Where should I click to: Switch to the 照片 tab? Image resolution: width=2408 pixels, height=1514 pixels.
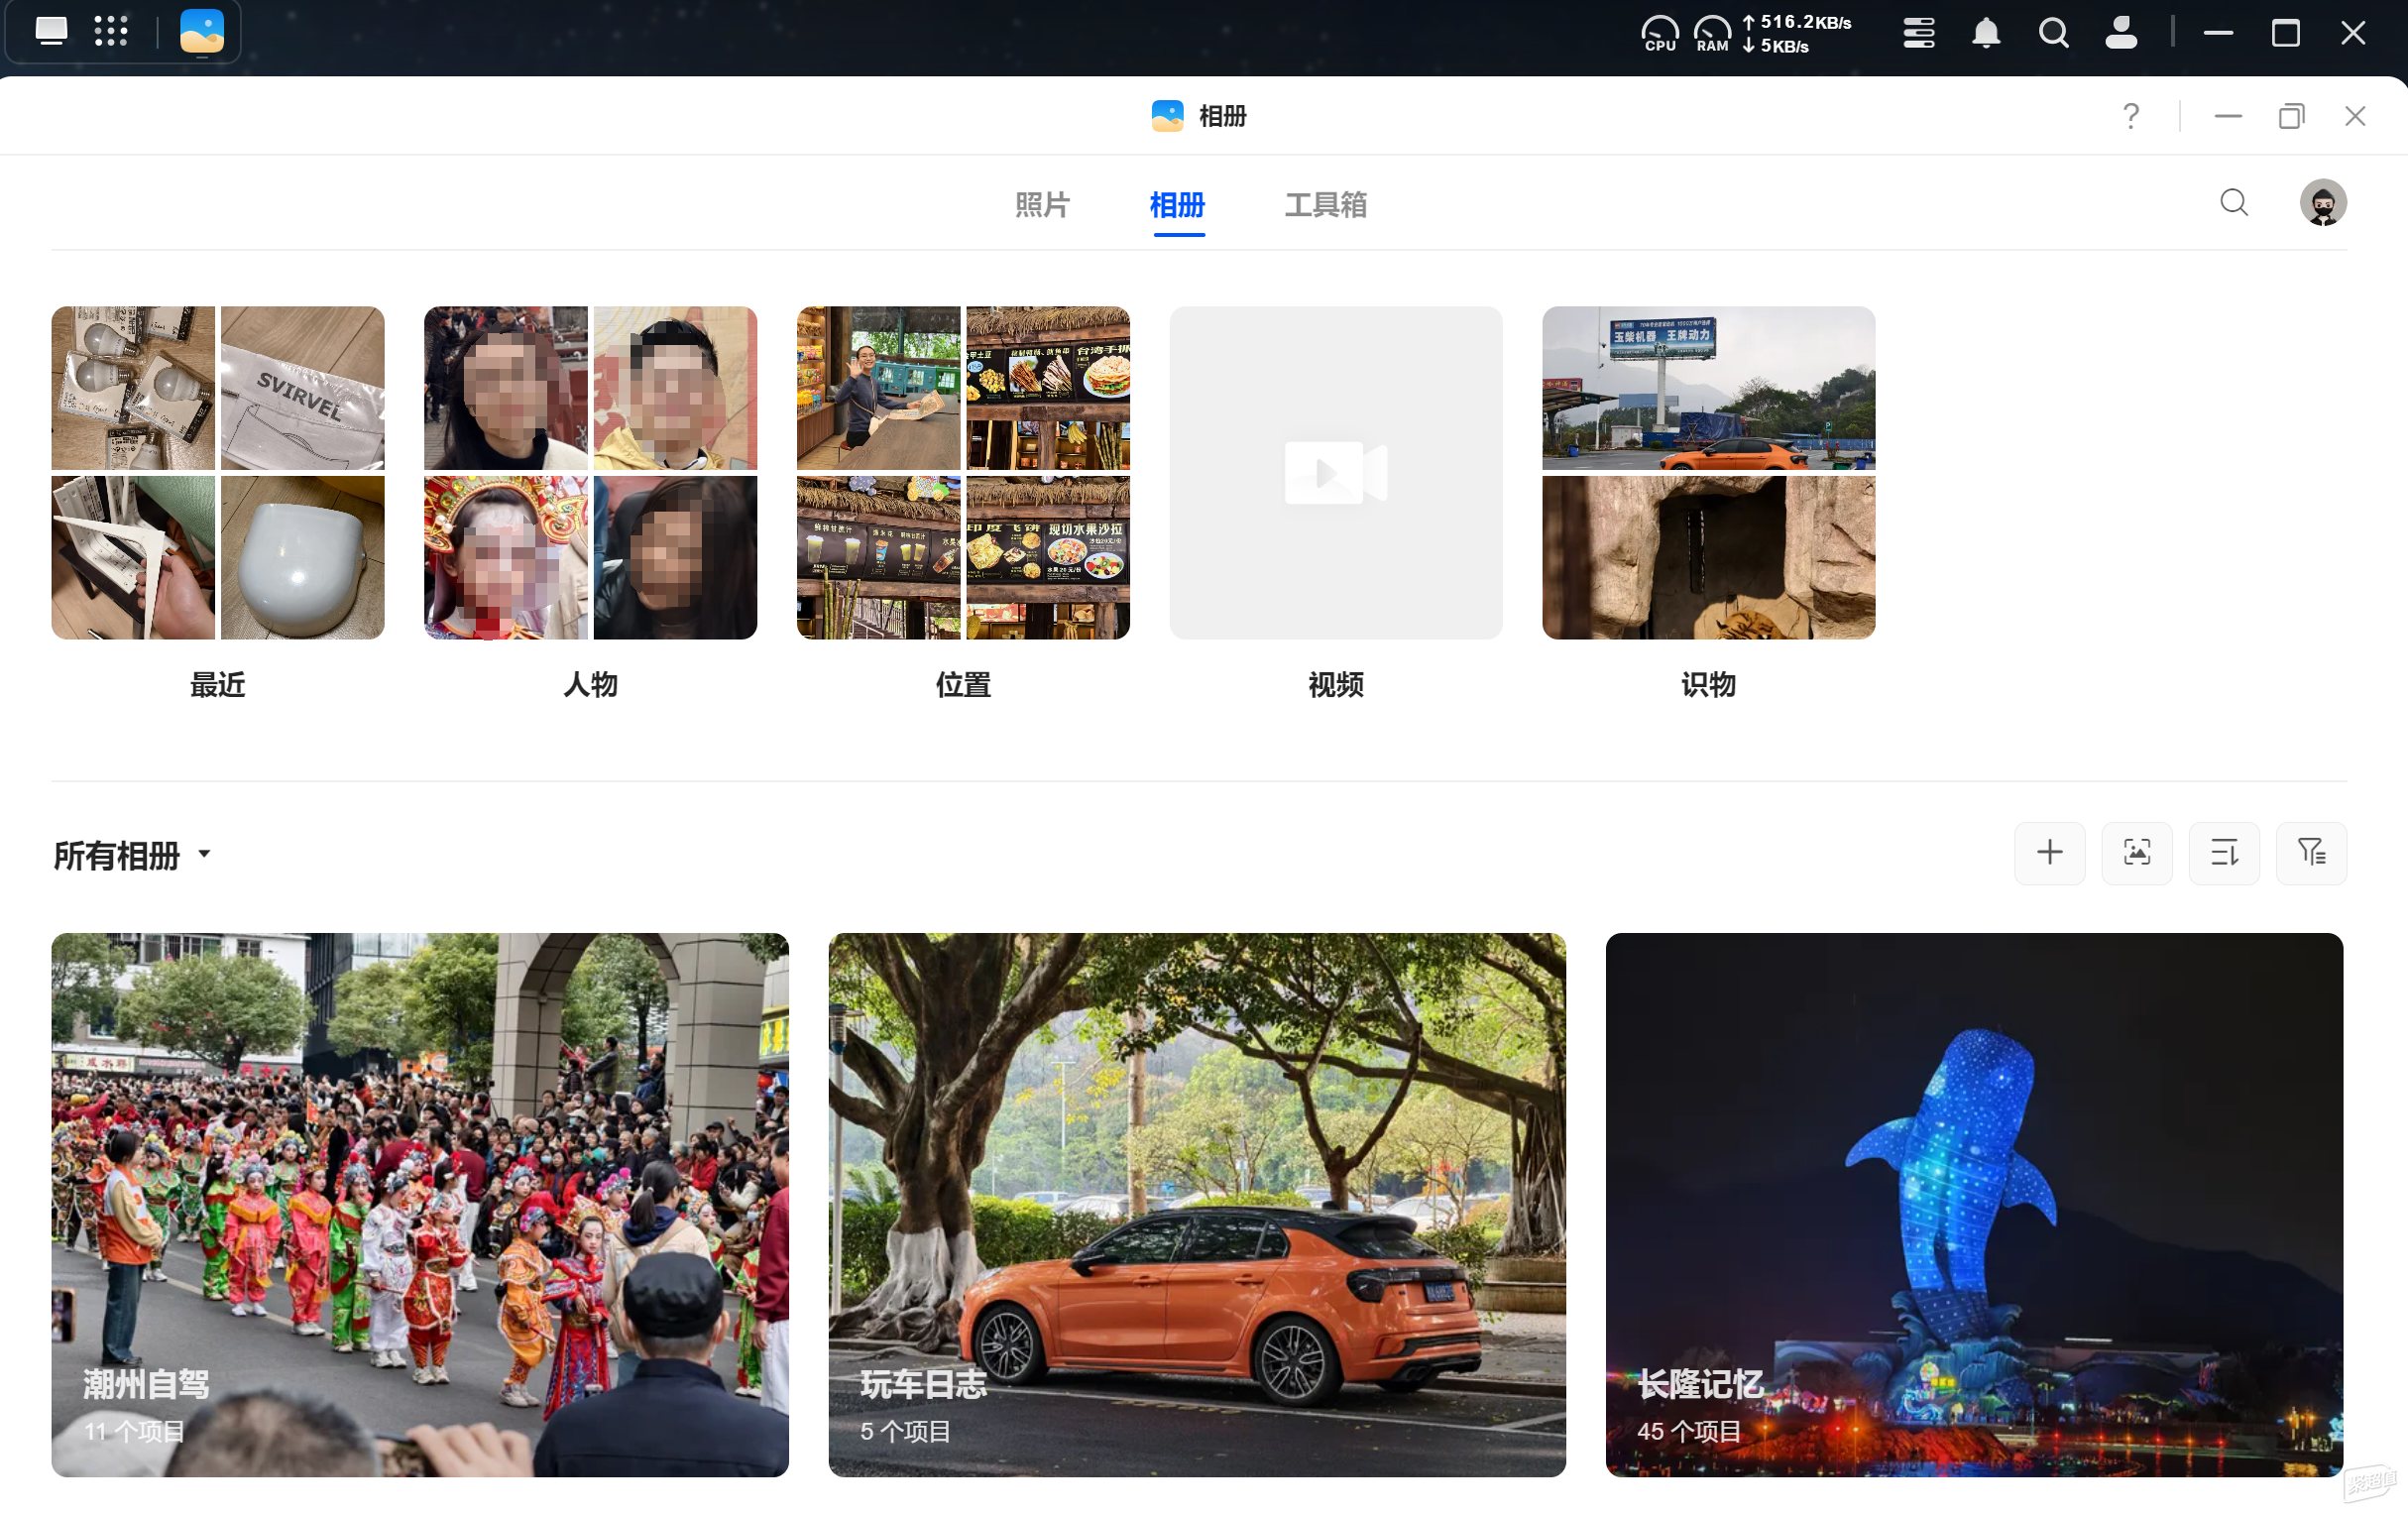point(1042,205)
